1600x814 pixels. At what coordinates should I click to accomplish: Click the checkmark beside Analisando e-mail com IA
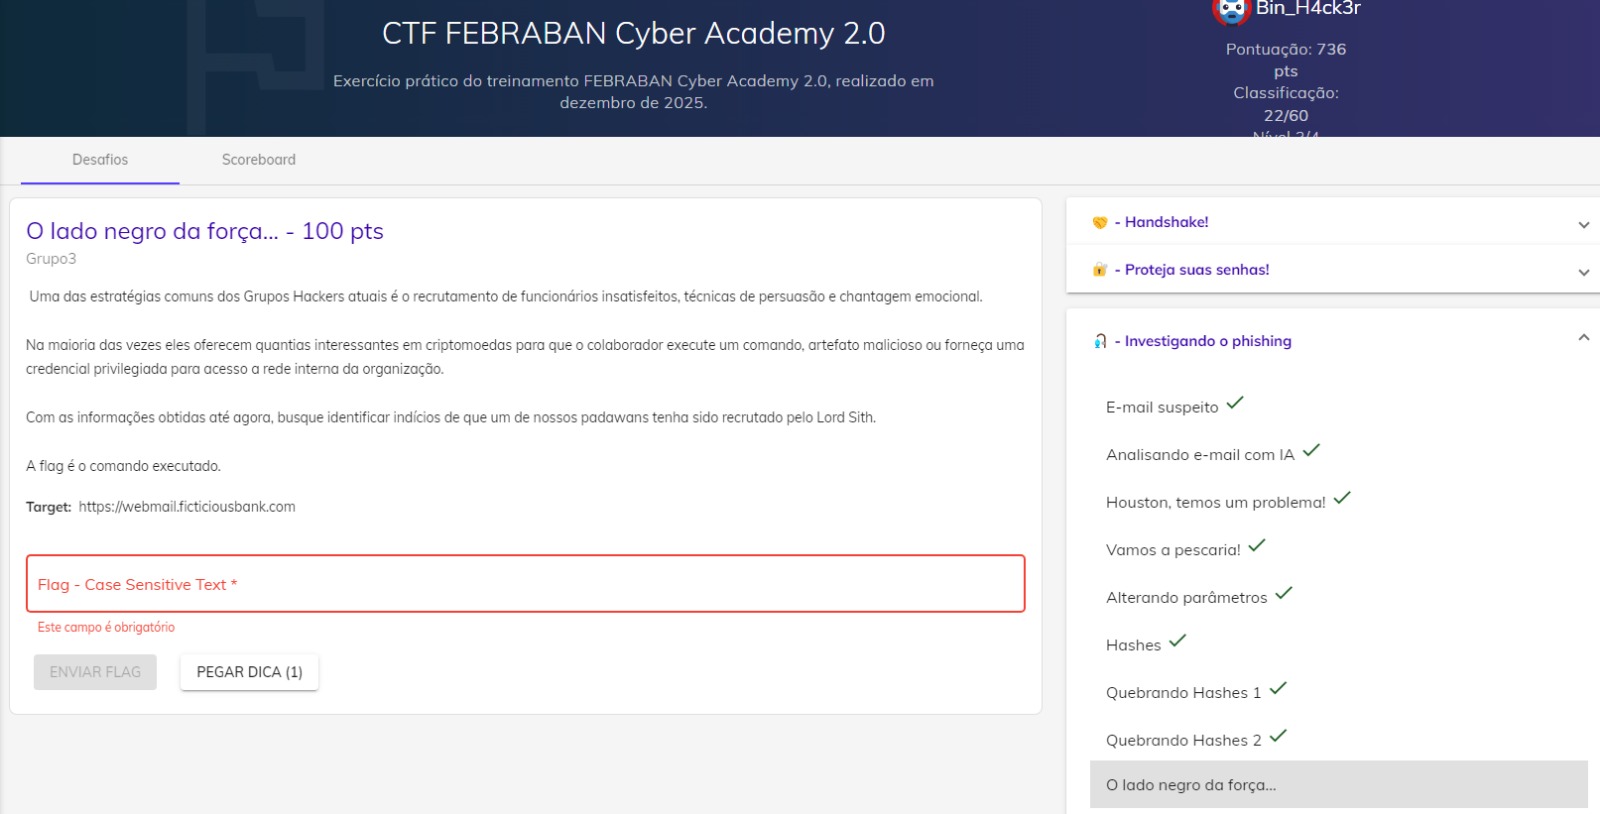pyautogui.click(x=1311, y=450)
